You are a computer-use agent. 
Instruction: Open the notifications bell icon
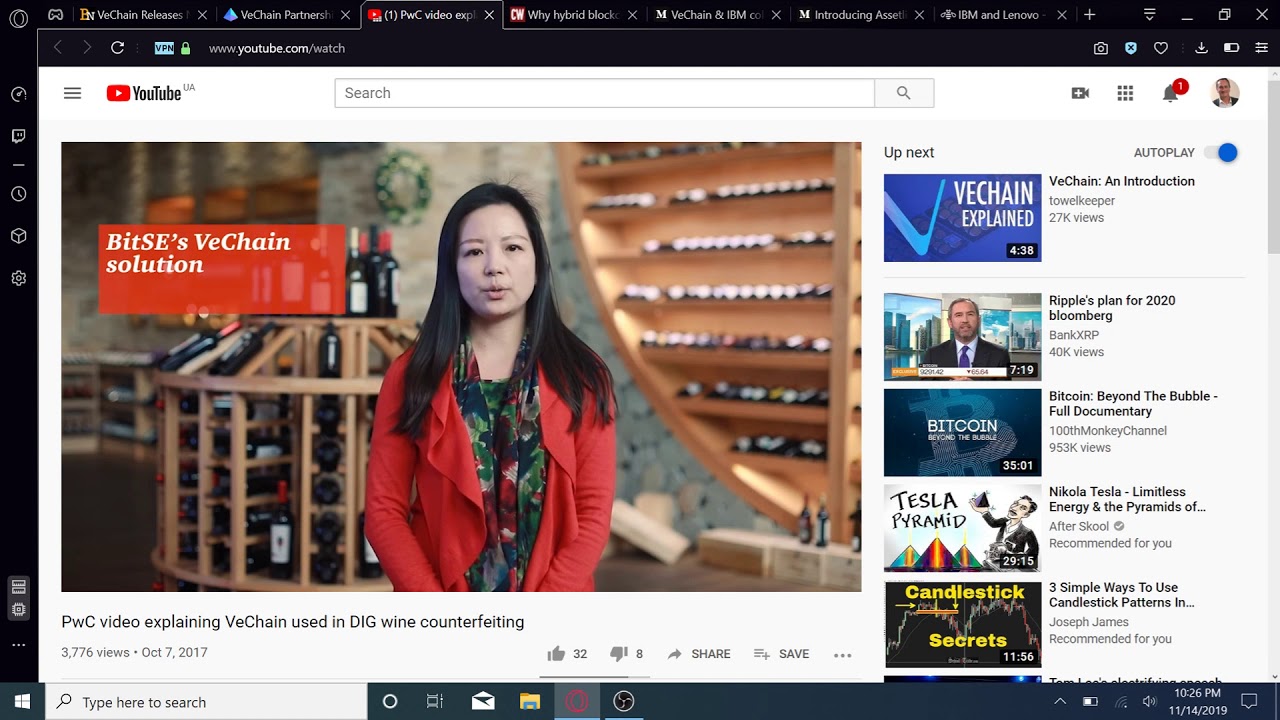coord(1170,93)
